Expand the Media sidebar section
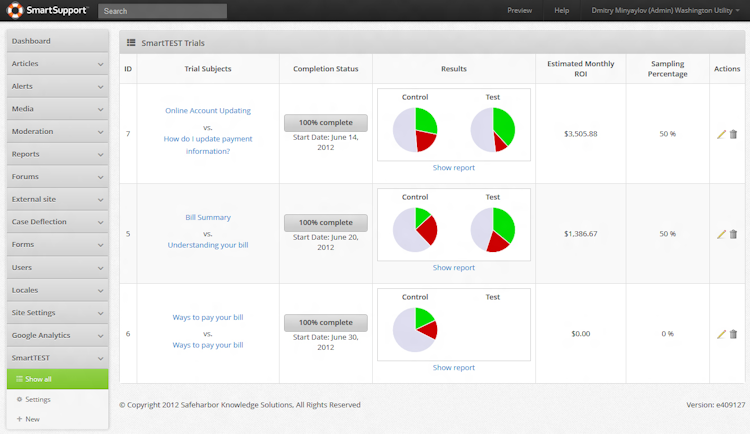Viewport: 750px width, 434px height. click(x=57, y=109)
